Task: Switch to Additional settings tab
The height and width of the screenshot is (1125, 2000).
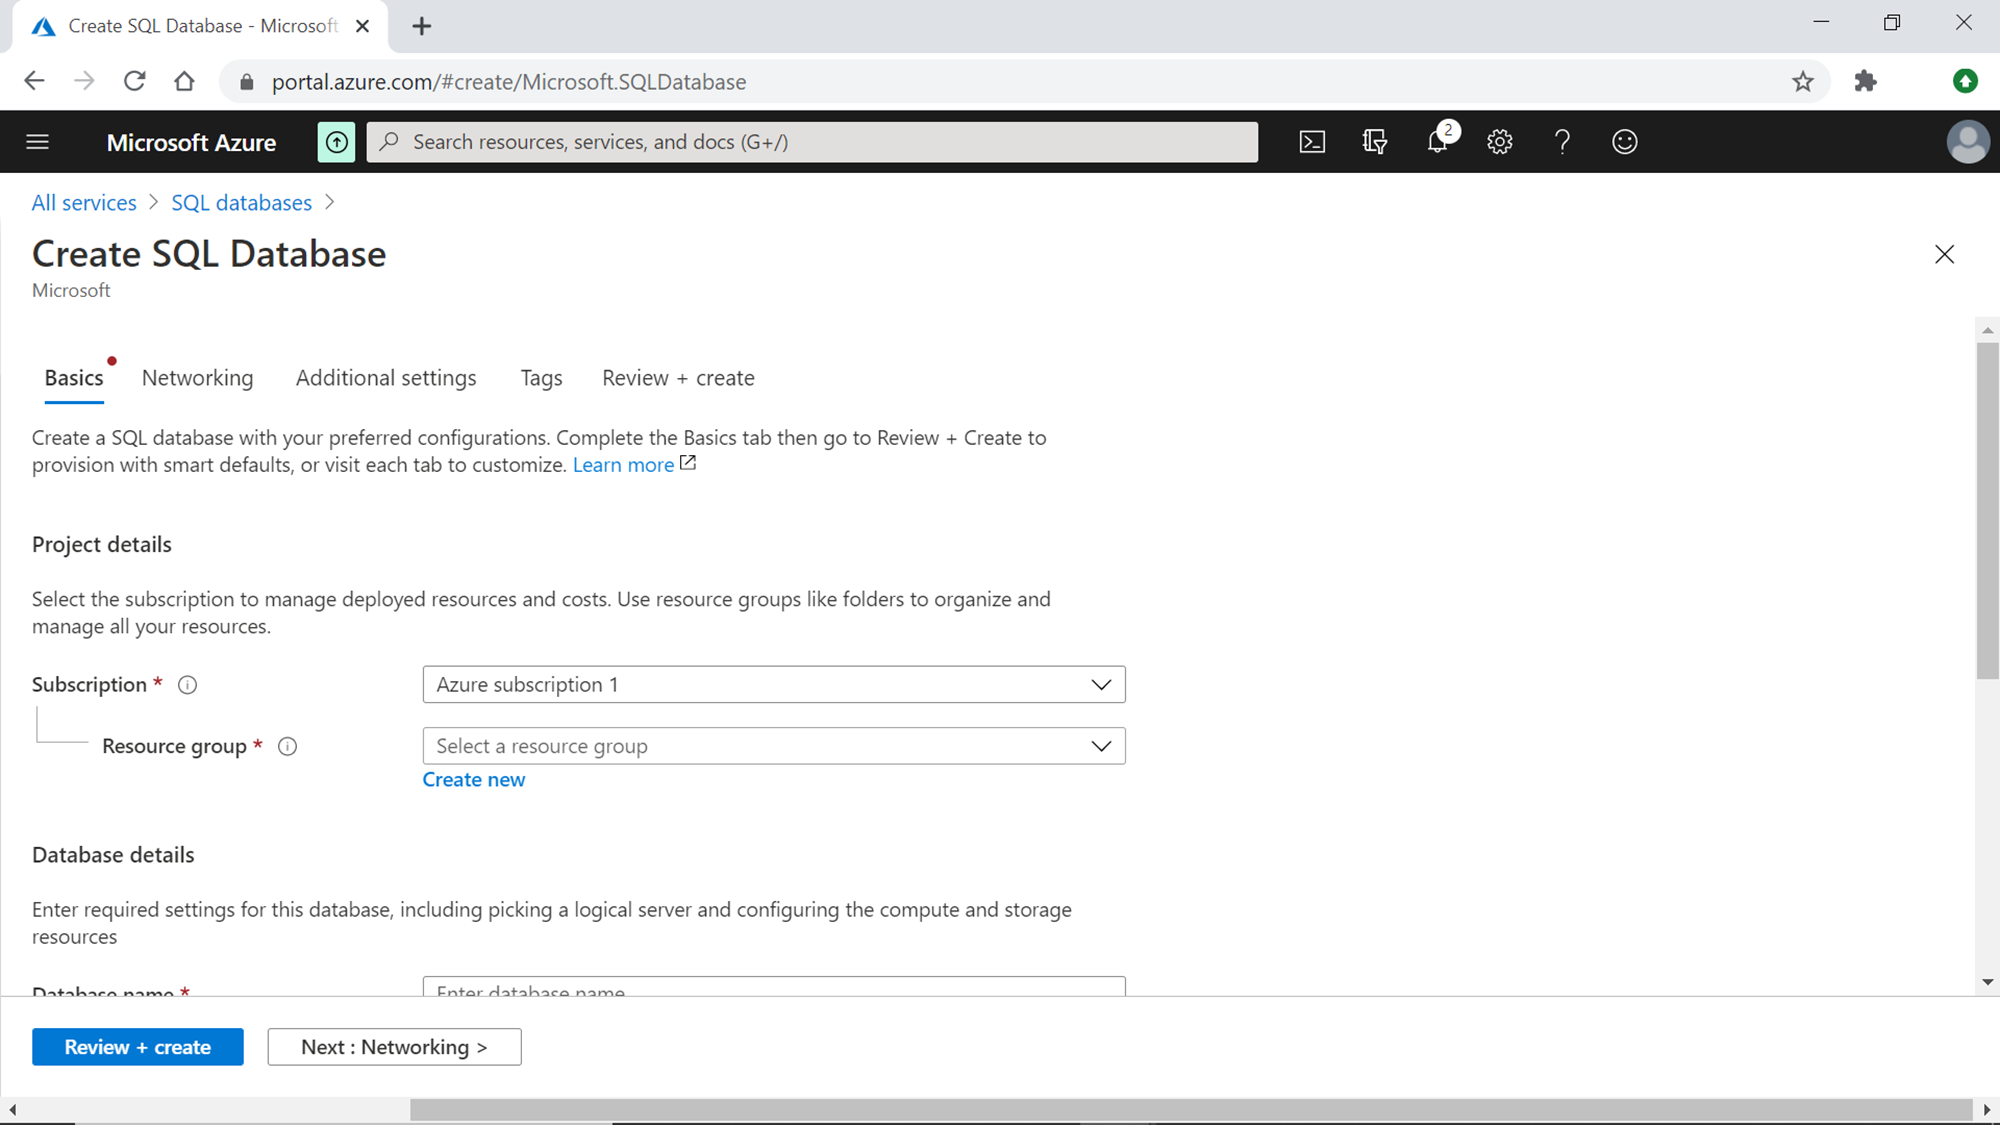Action: (x=386, y=378)
